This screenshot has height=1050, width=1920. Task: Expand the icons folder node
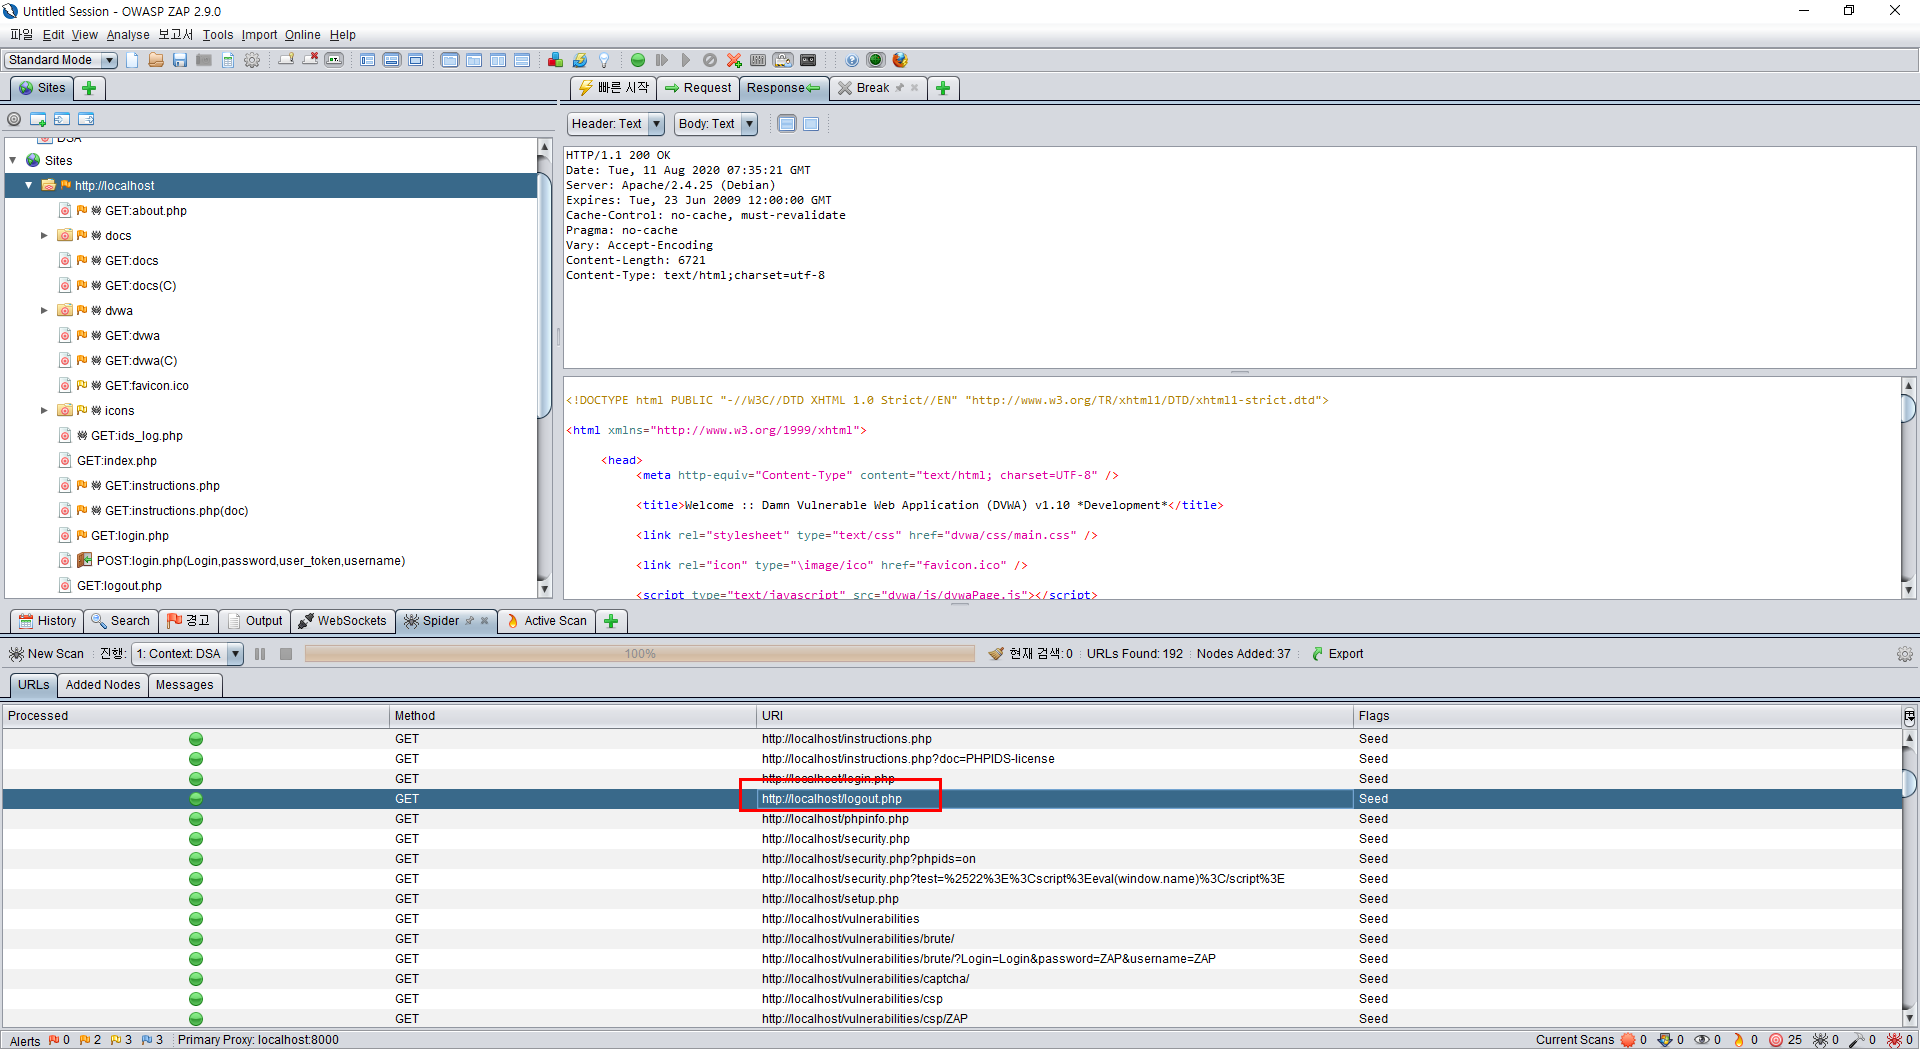(x=44, y=411)
